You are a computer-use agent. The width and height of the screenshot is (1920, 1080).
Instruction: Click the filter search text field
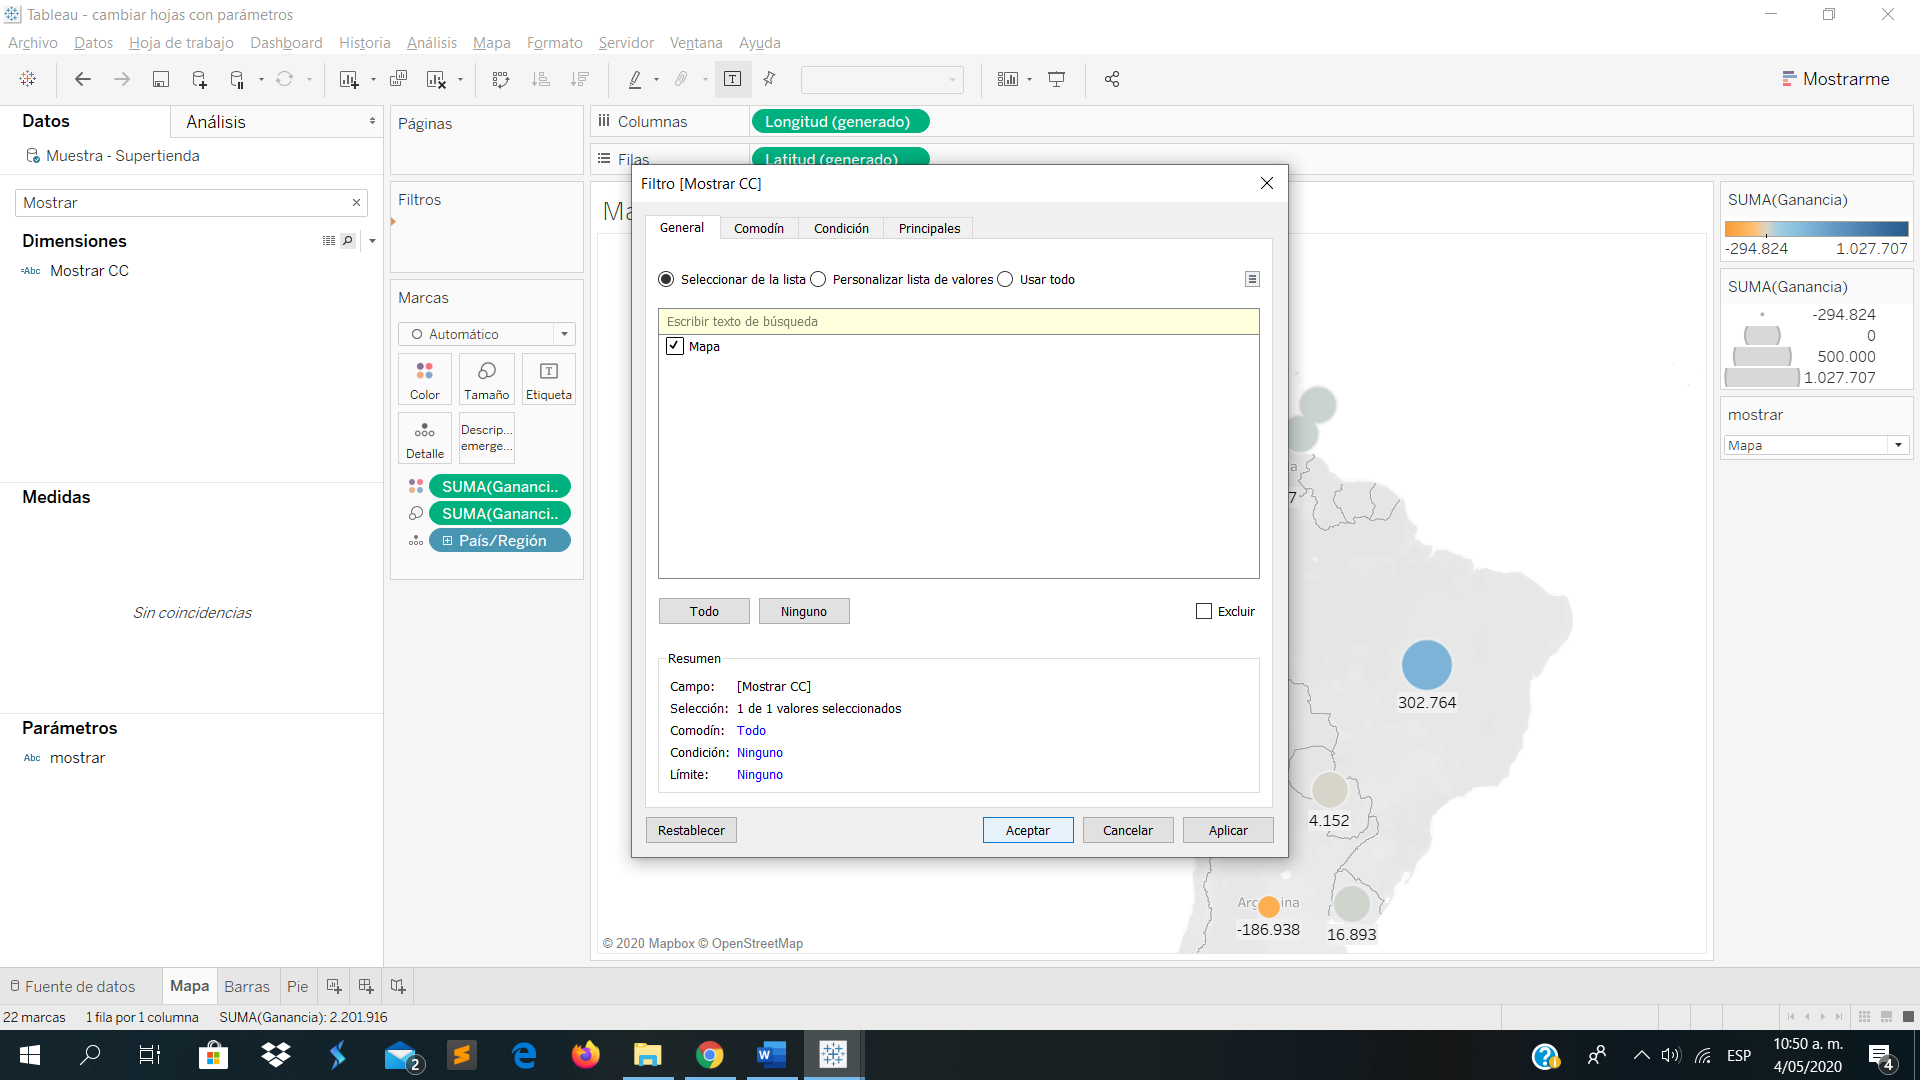point(958,321)
